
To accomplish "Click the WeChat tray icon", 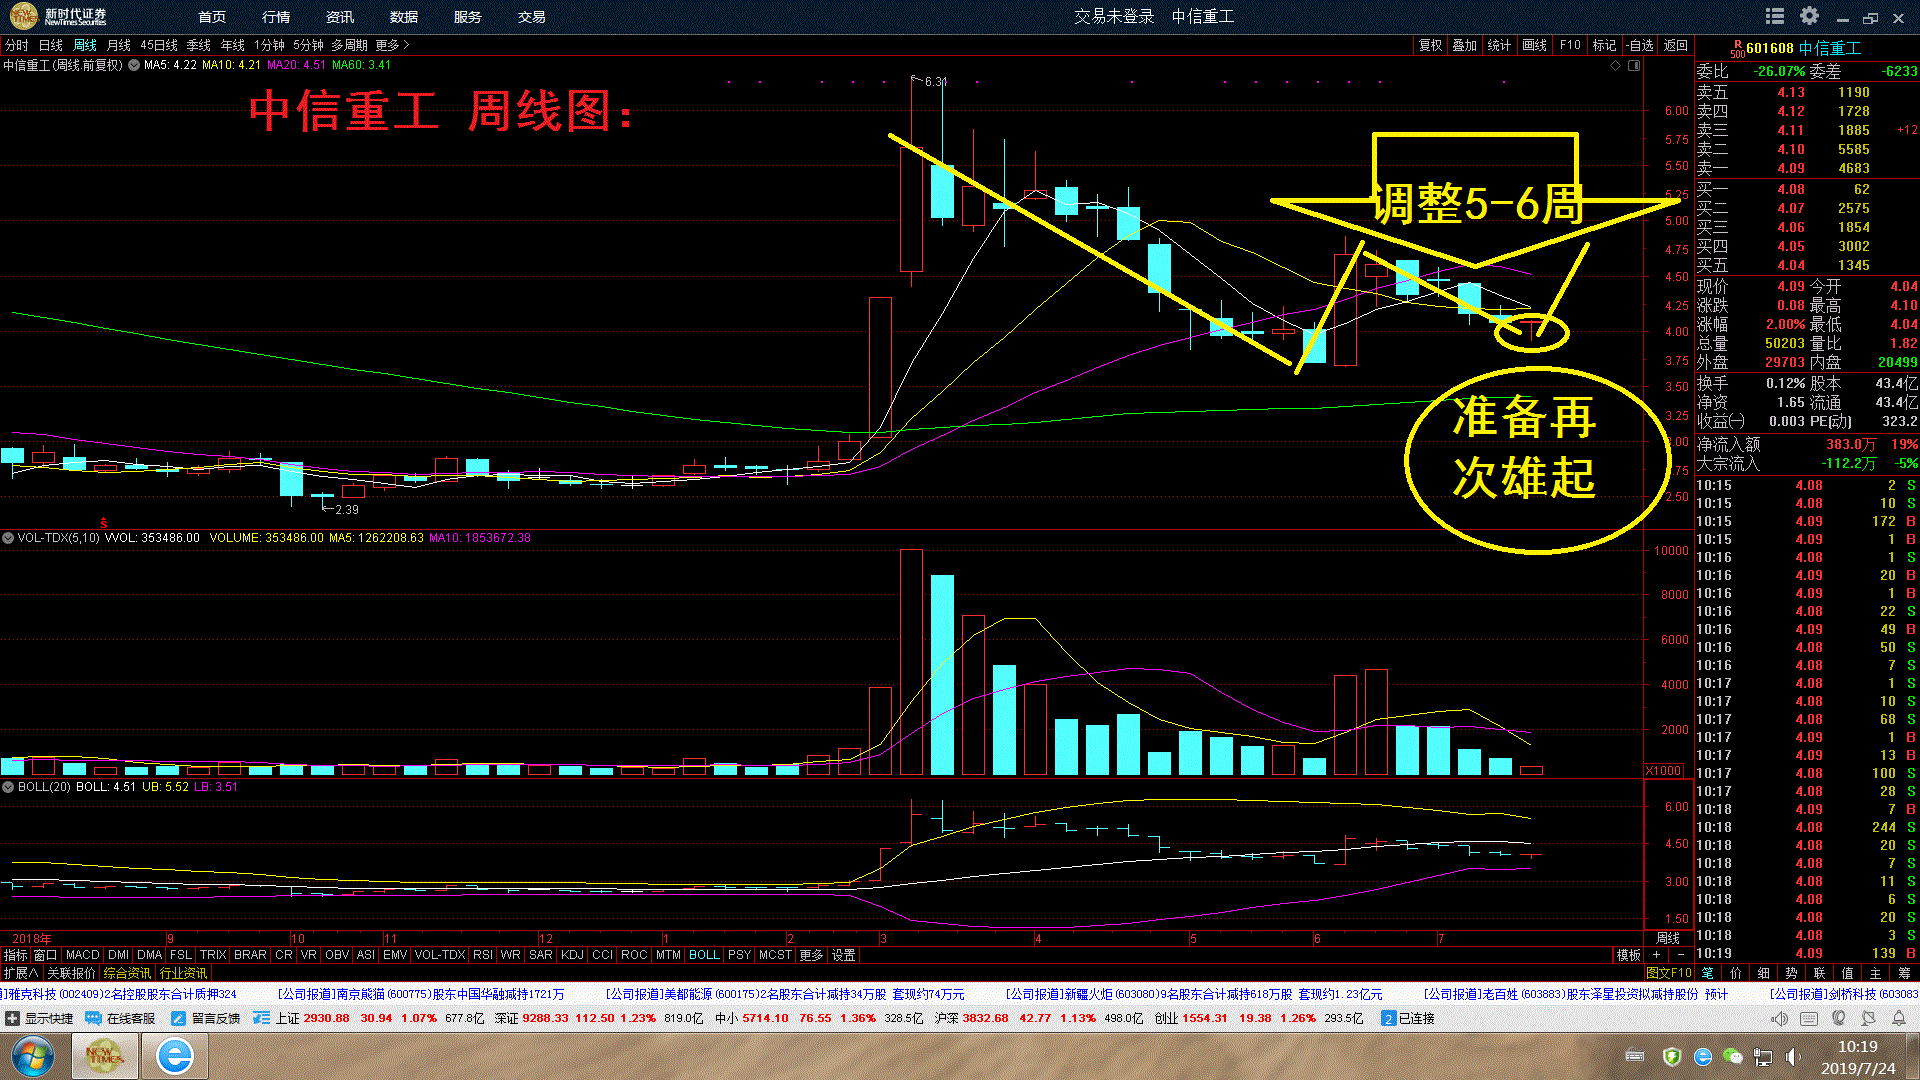I will [x=1733, y=1057].
